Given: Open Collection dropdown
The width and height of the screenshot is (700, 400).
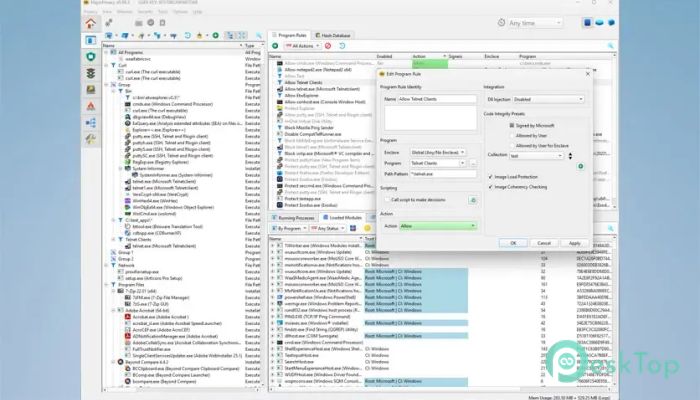Looking at the screenshot, I should [x=537, y=156].
